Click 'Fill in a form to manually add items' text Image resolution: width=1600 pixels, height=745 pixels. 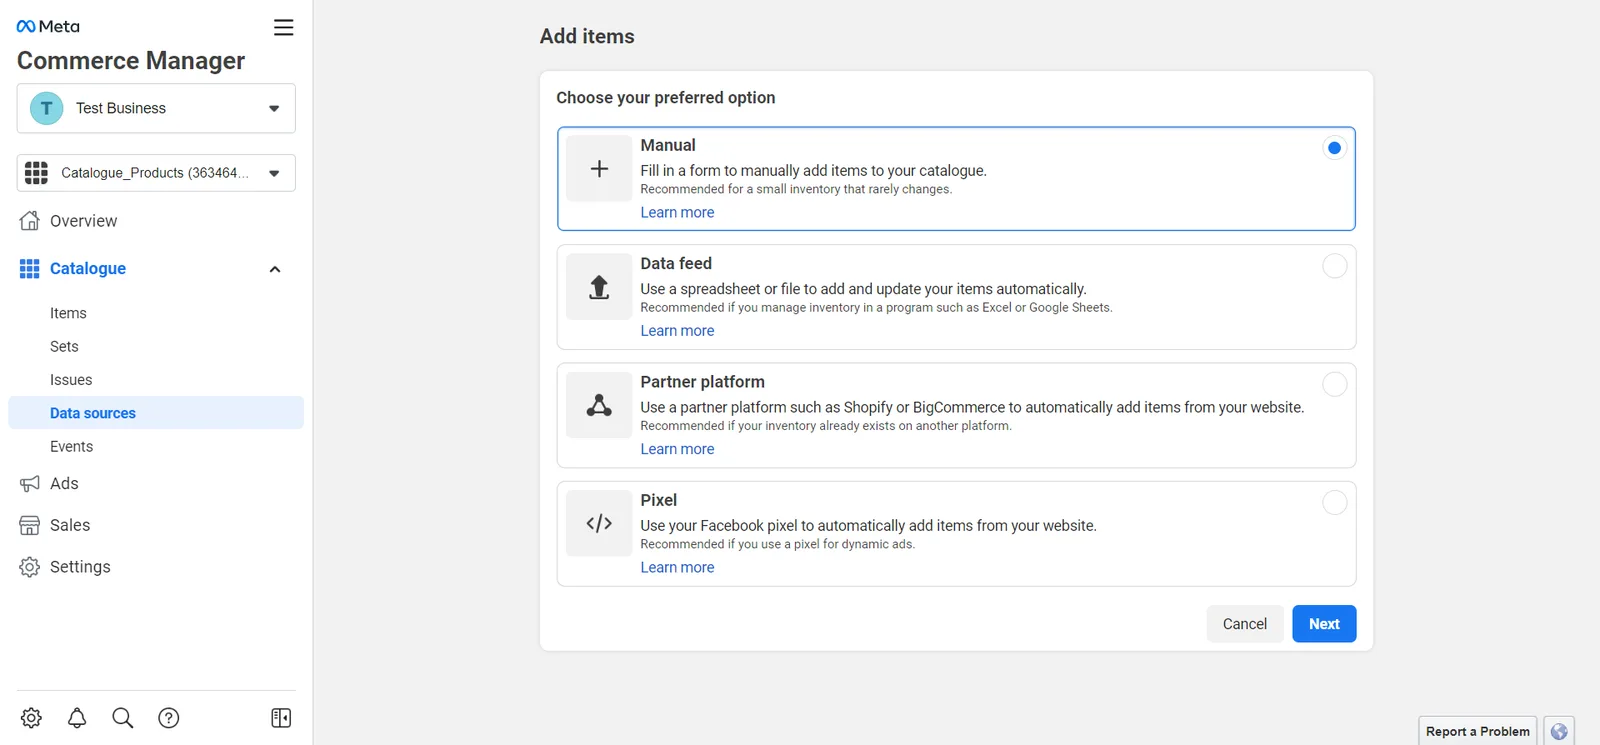click(x=813, y=171)
